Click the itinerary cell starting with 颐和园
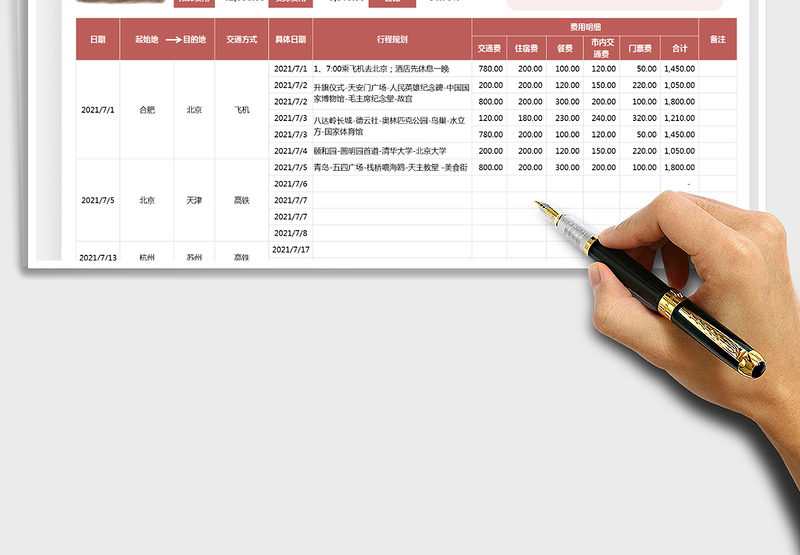This screenshot has height=555, width=800. pos(392,151)
